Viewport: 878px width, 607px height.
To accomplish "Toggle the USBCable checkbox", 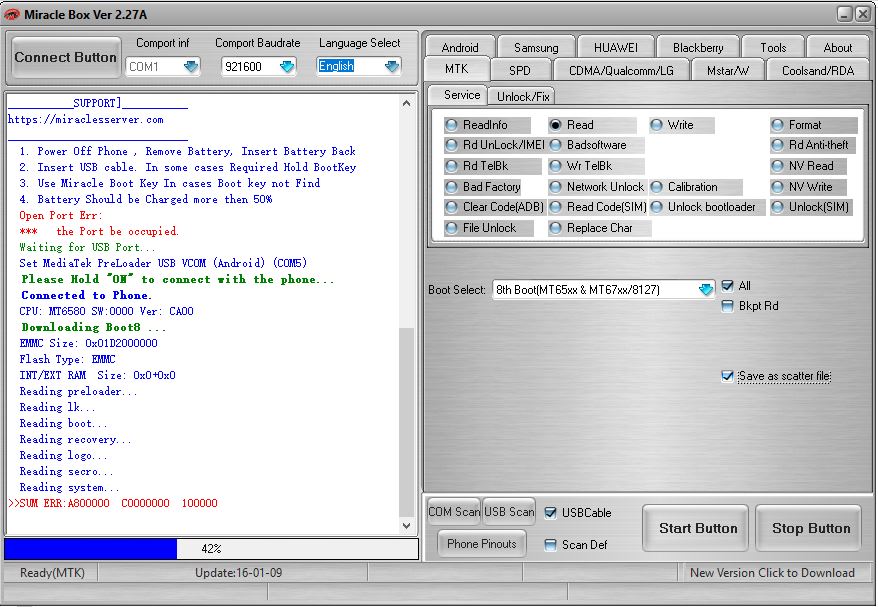I will (x=550, y=513).
